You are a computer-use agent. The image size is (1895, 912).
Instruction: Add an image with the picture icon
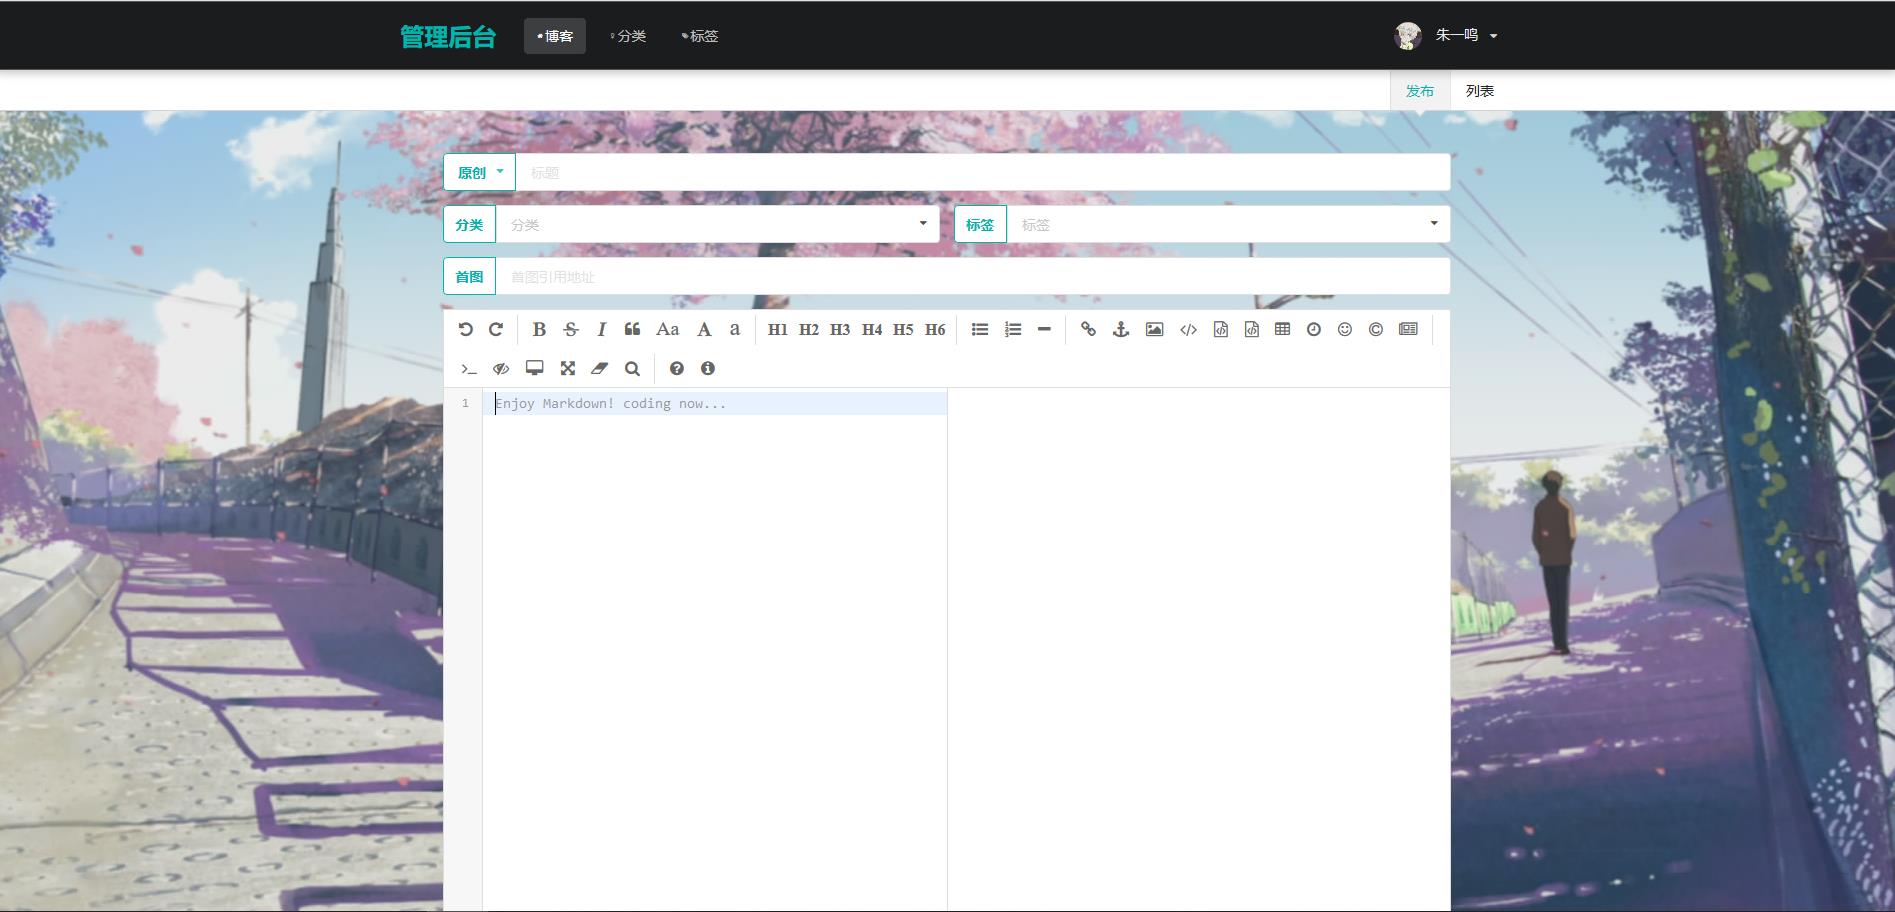(1154, 329)
